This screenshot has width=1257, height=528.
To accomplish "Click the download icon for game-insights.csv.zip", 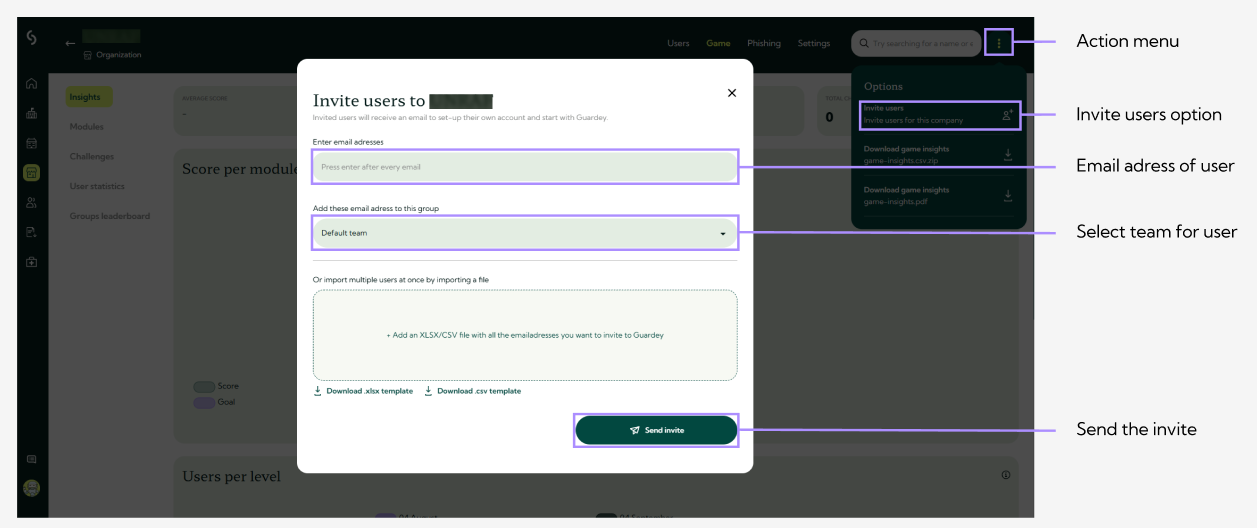I will (1007, 155).
